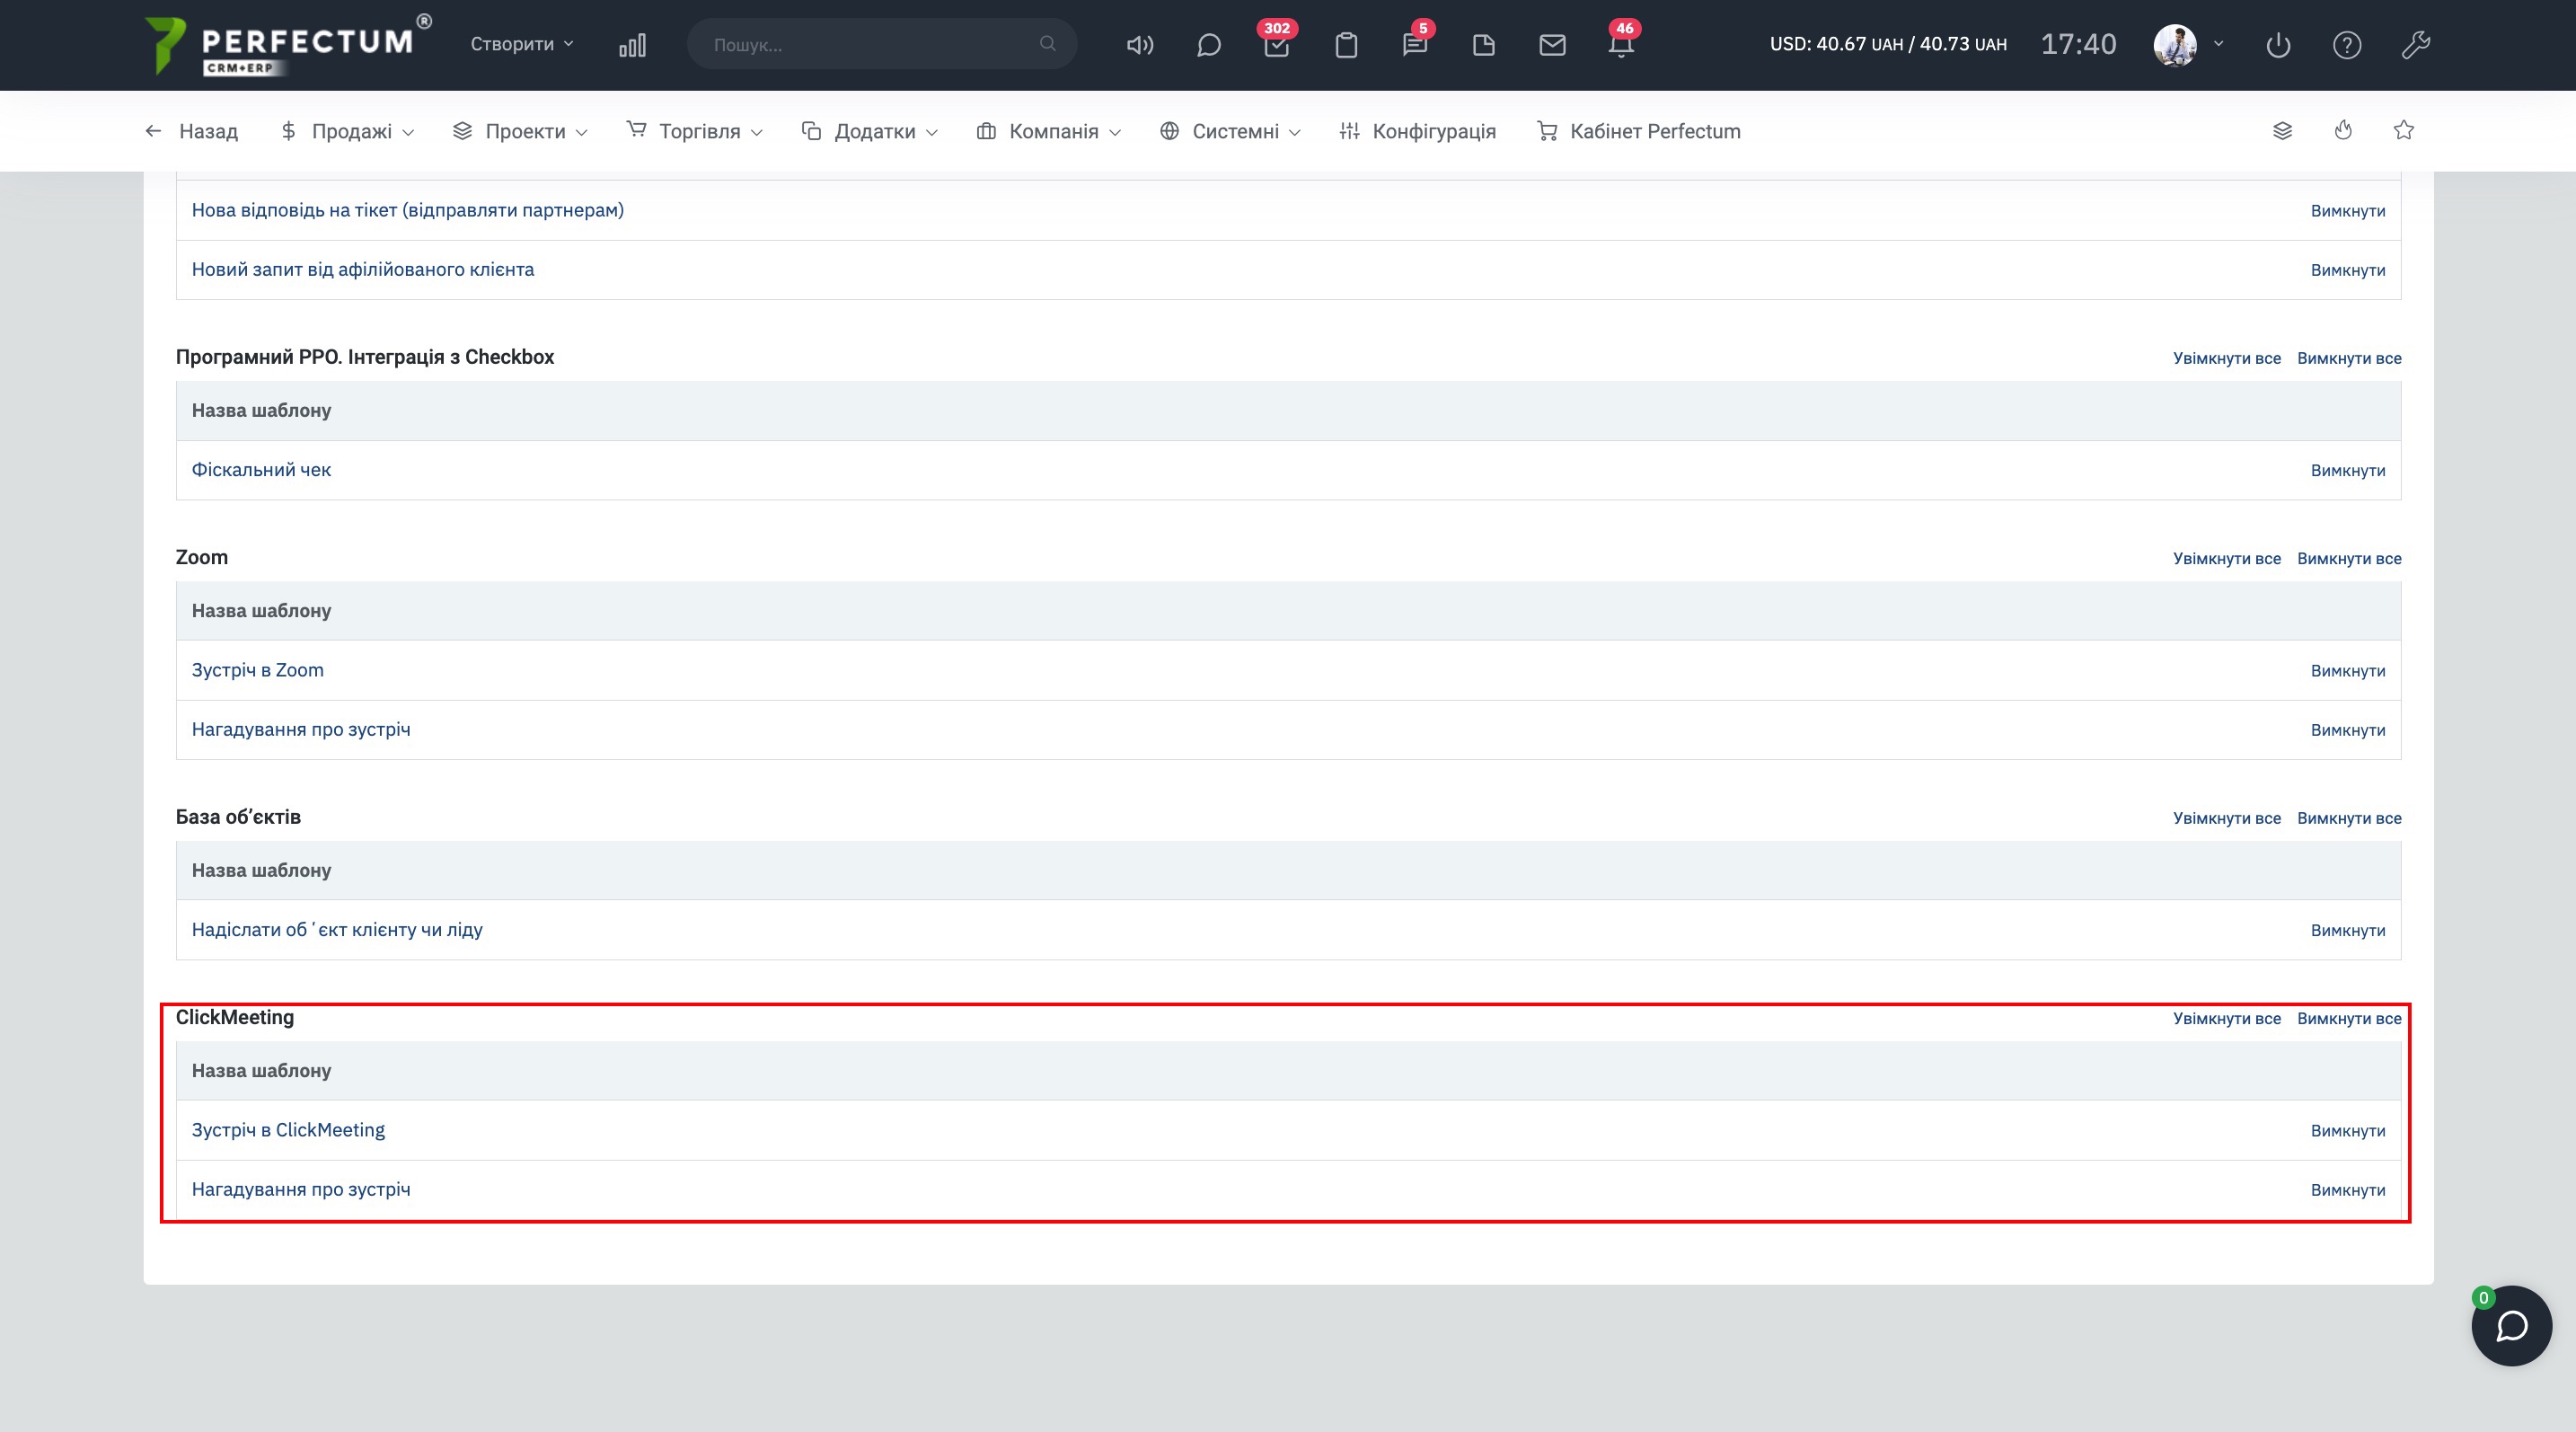Open the megaphone announcements icon
Screen dimensions: 2576x1432
(1139, 45)
